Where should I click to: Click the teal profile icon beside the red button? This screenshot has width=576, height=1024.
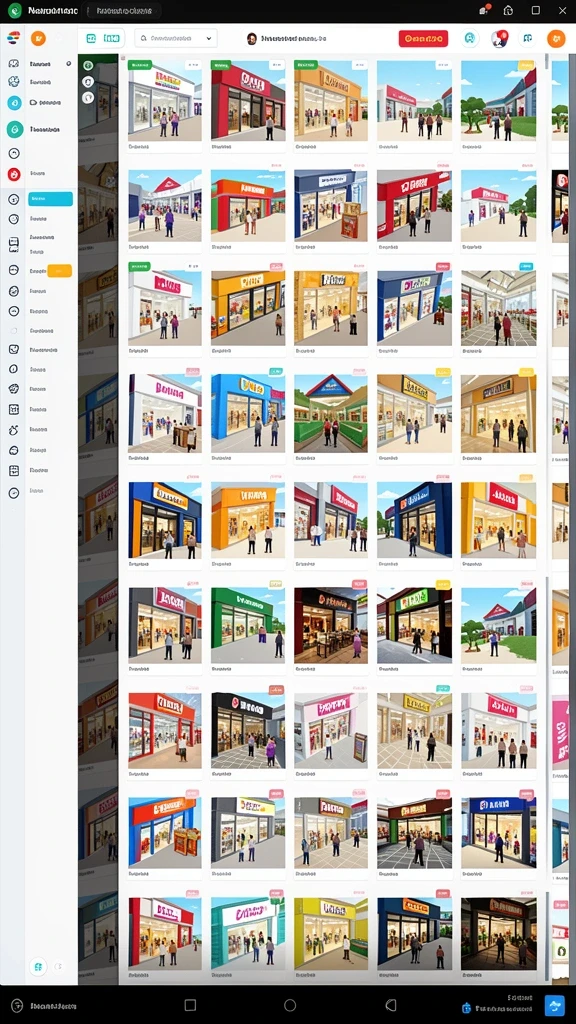(468, 39)
